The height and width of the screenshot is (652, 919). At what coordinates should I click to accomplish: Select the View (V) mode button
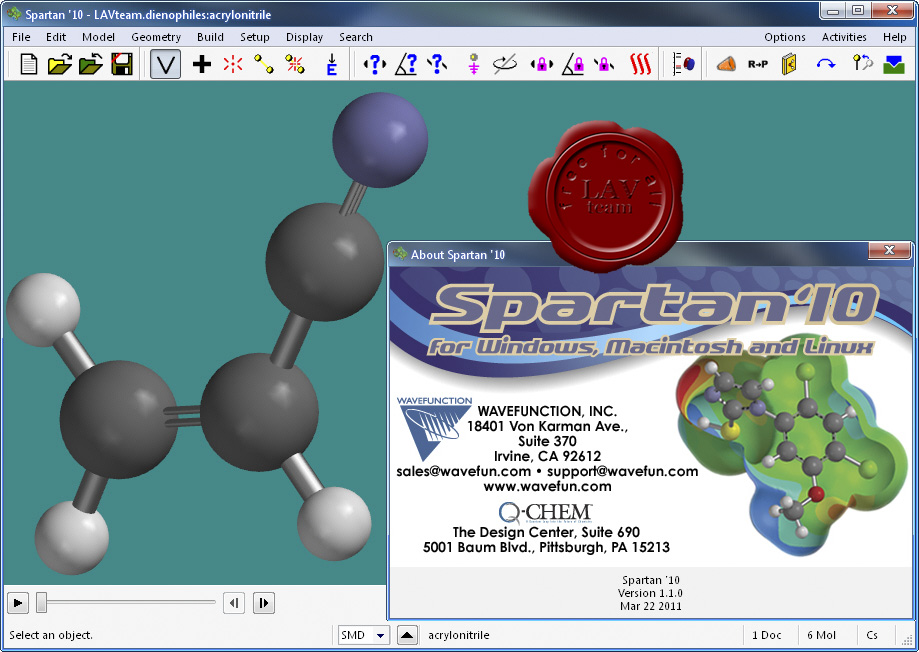point(165,64)
